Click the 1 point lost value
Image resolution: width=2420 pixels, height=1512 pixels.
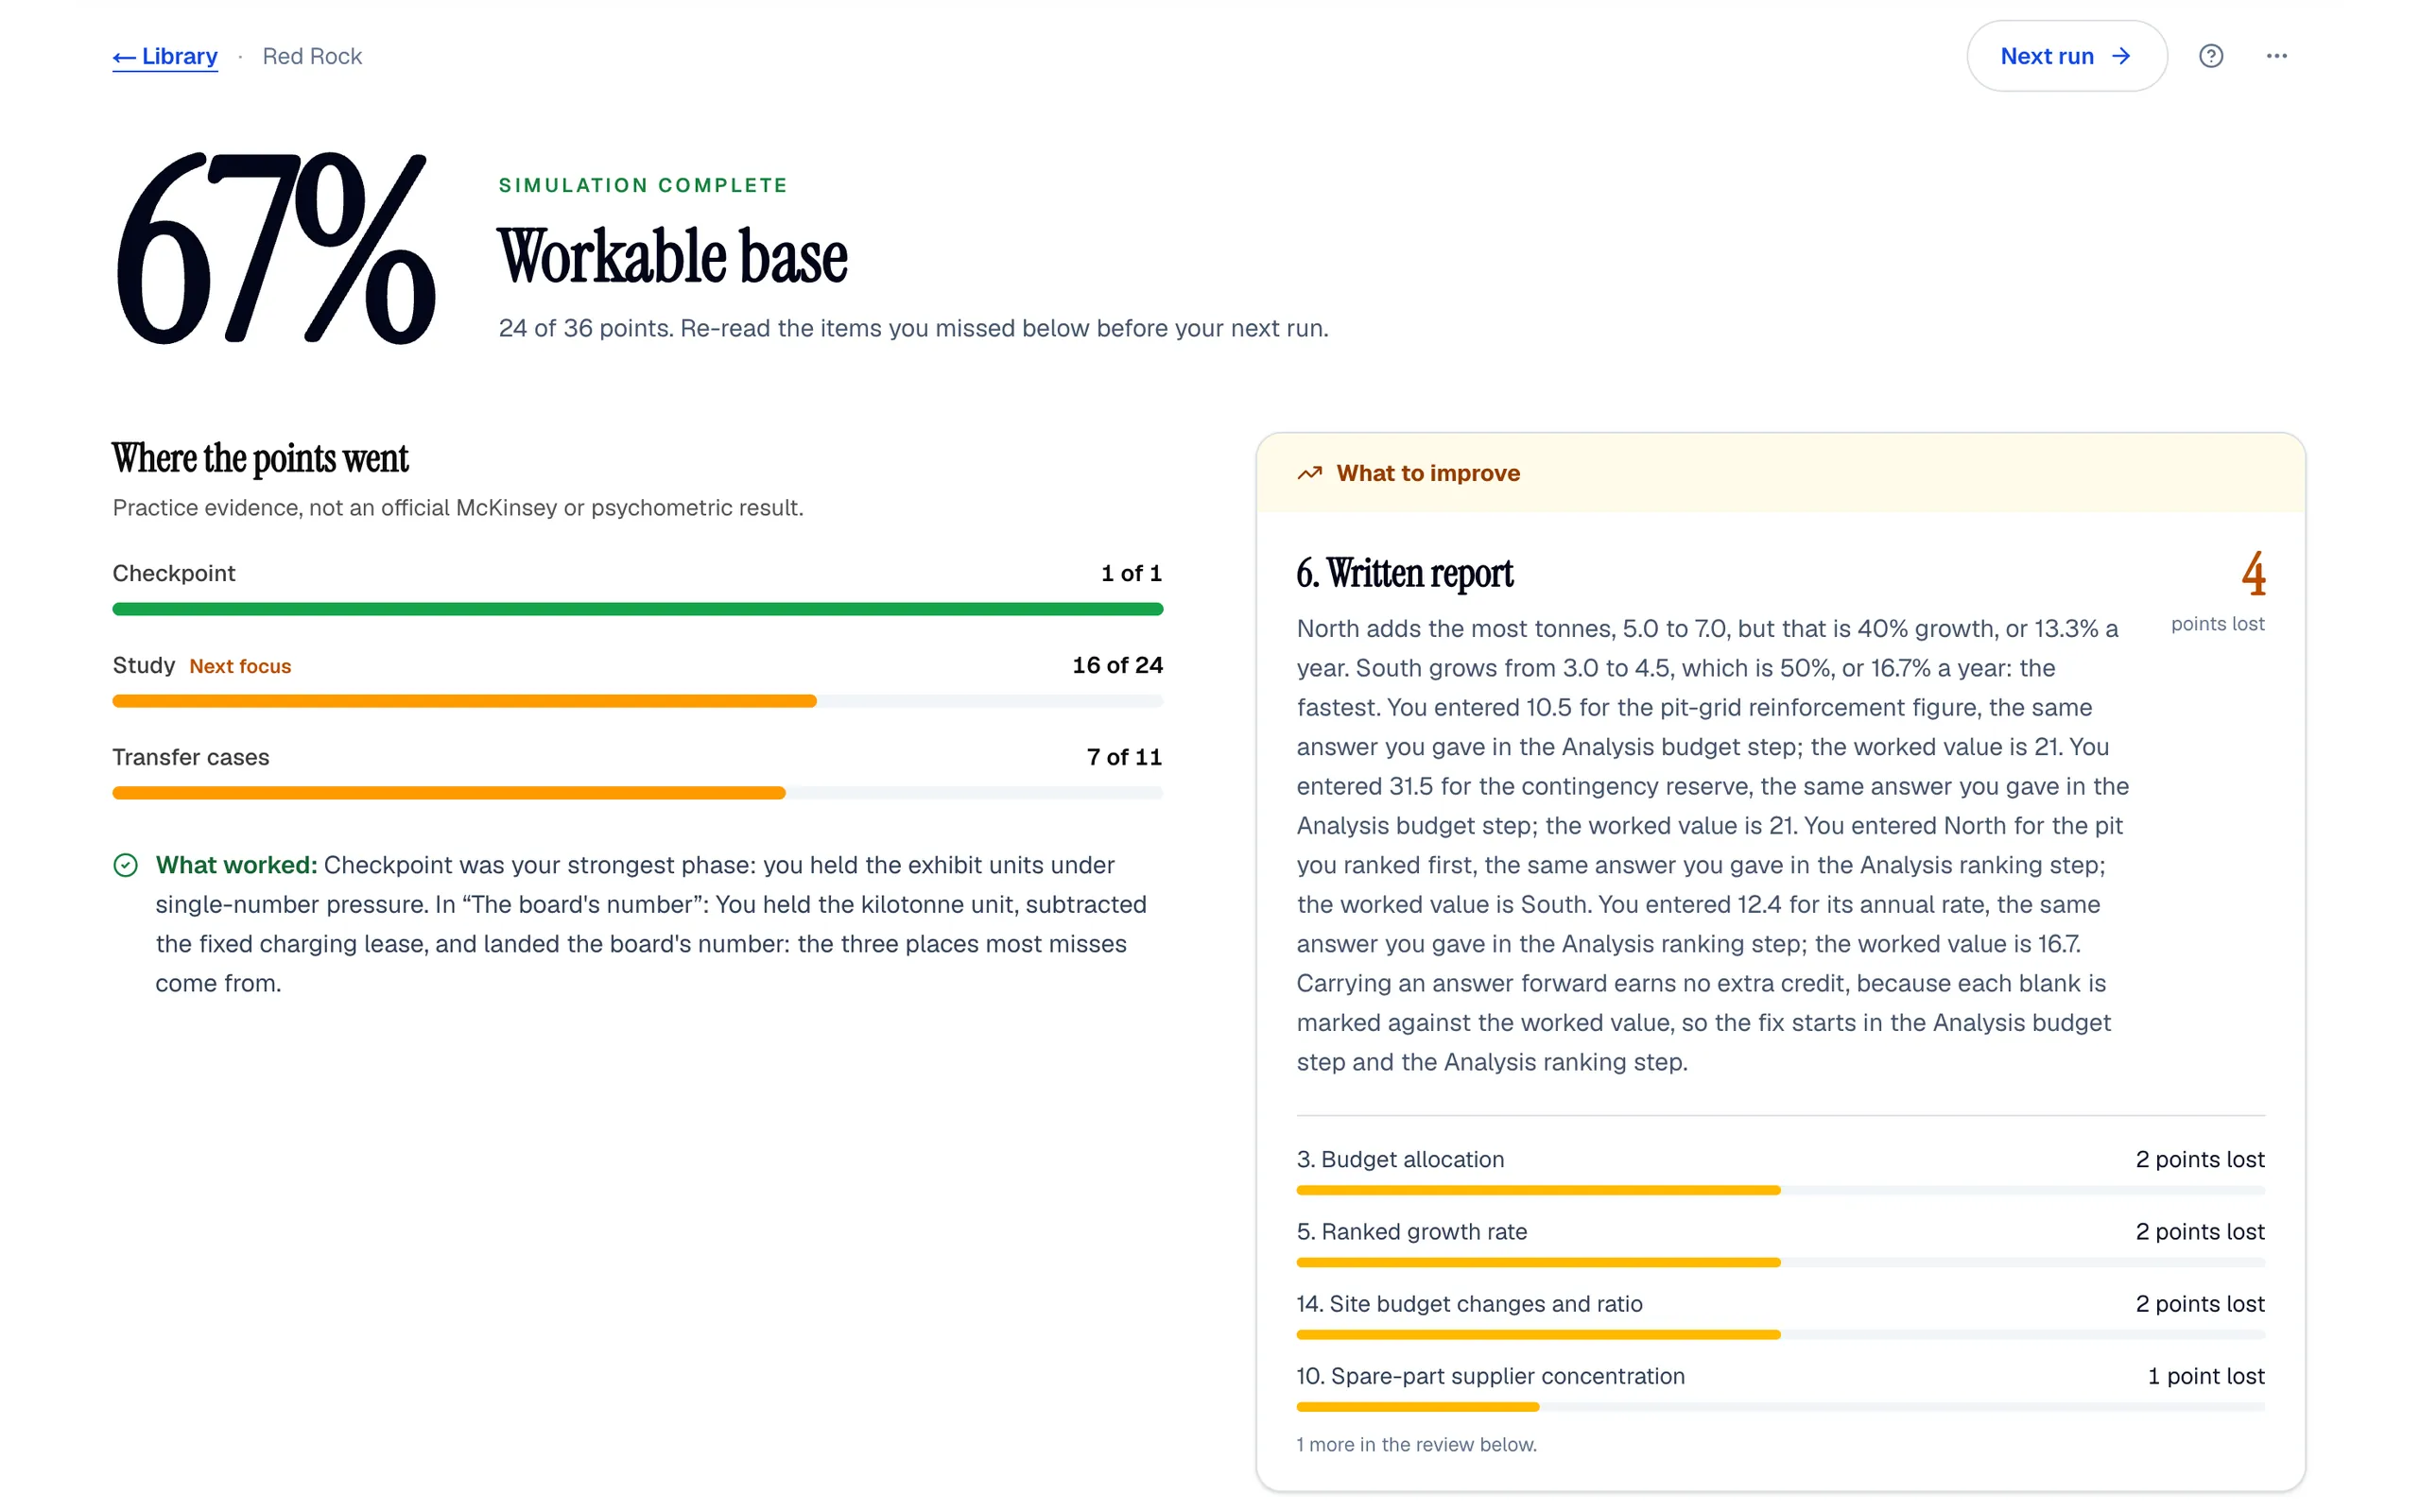(2205, 1376)
